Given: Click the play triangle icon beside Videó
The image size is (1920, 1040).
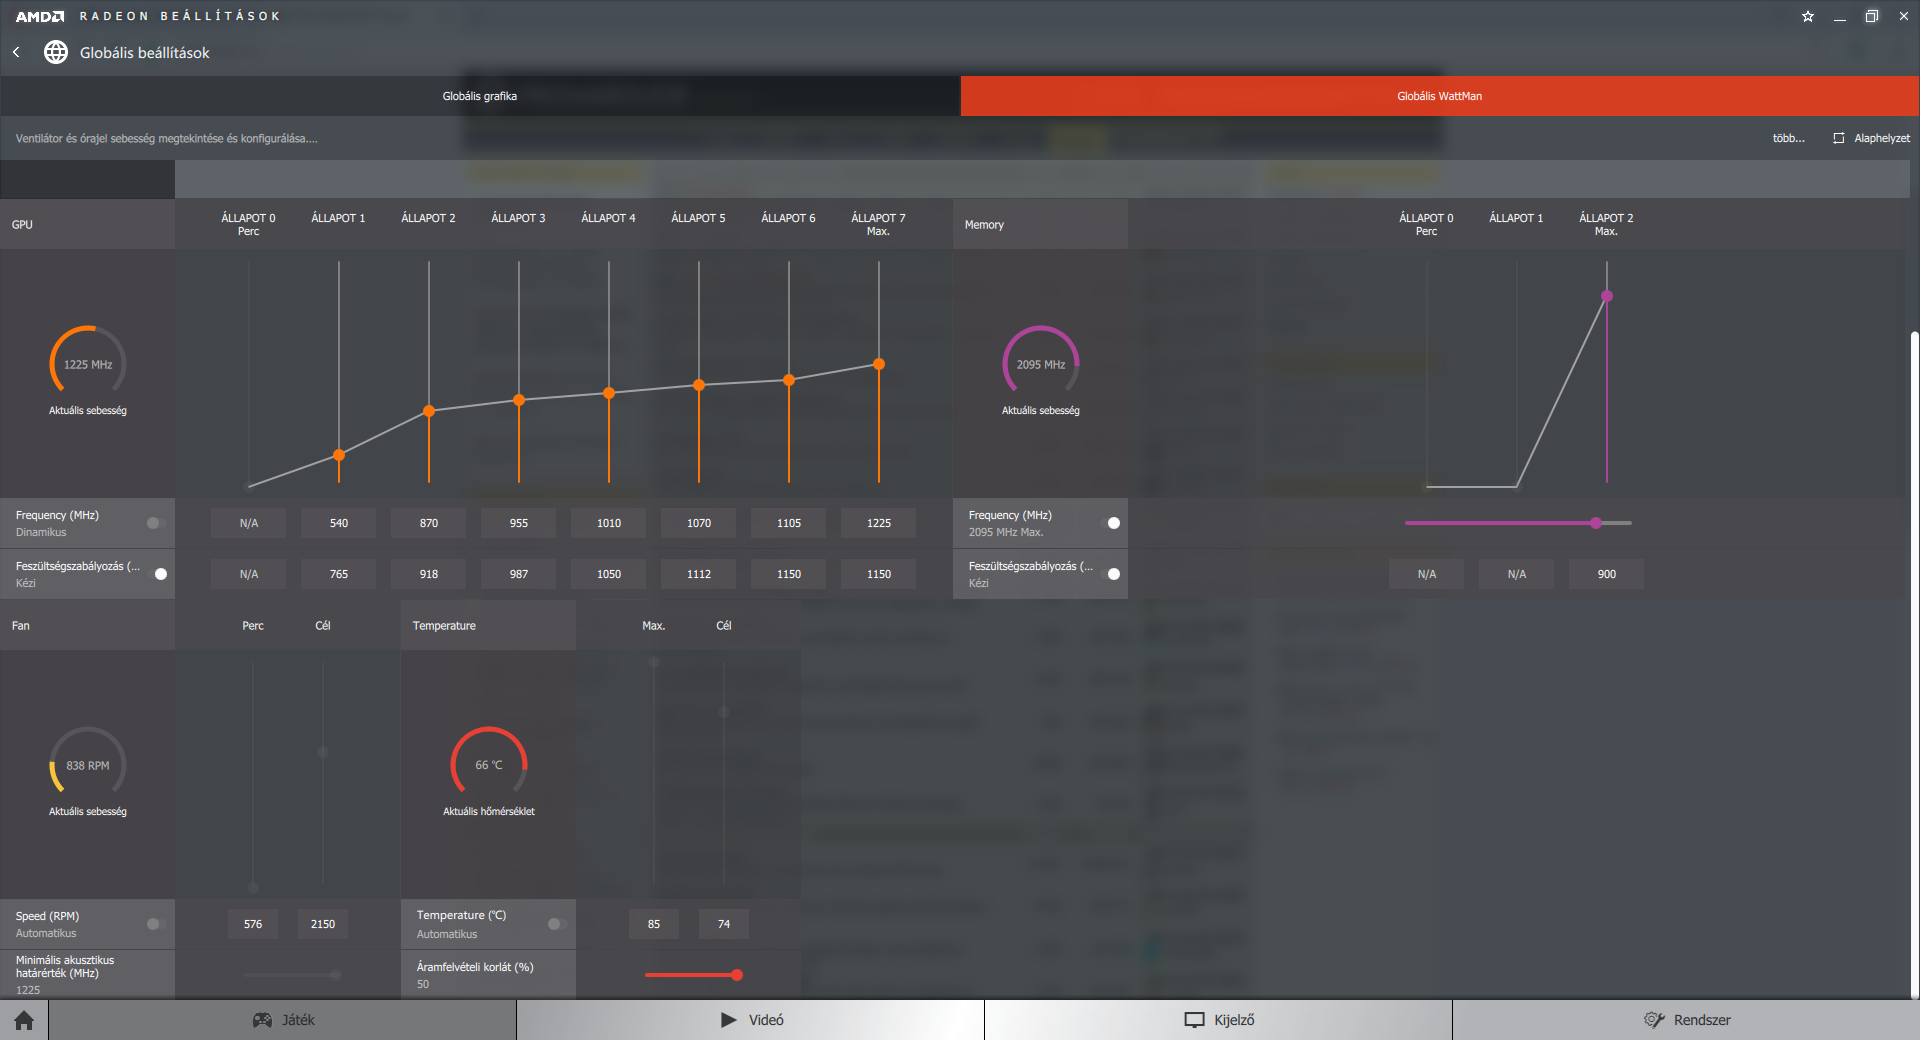Looking at the screenshot, I should click(x=729, y=1020).
